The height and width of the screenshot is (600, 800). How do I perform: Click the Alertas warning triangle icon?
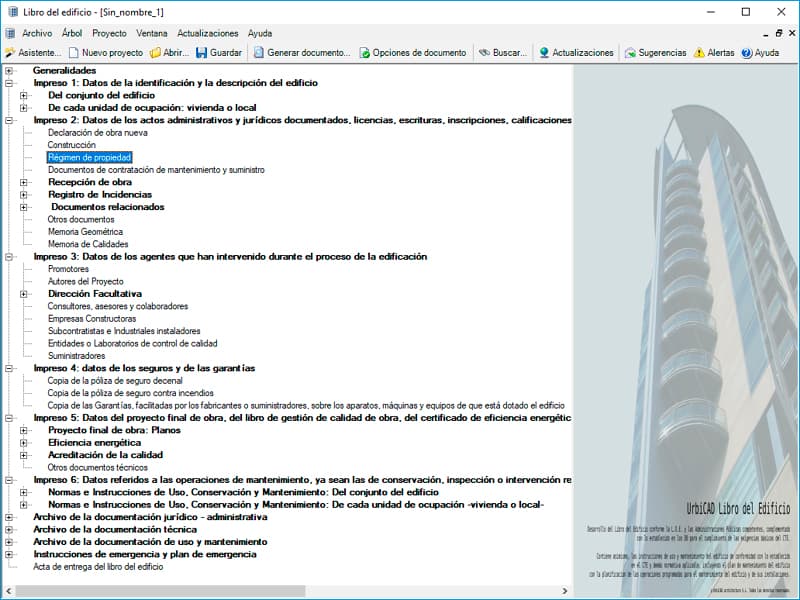pos(699,53)
